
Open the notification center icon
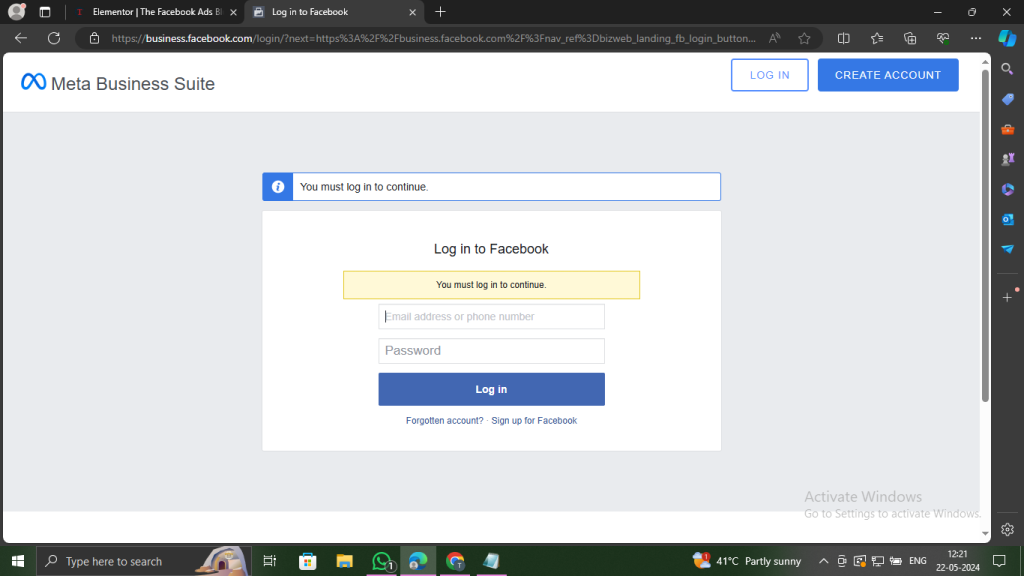click(999, 561)
